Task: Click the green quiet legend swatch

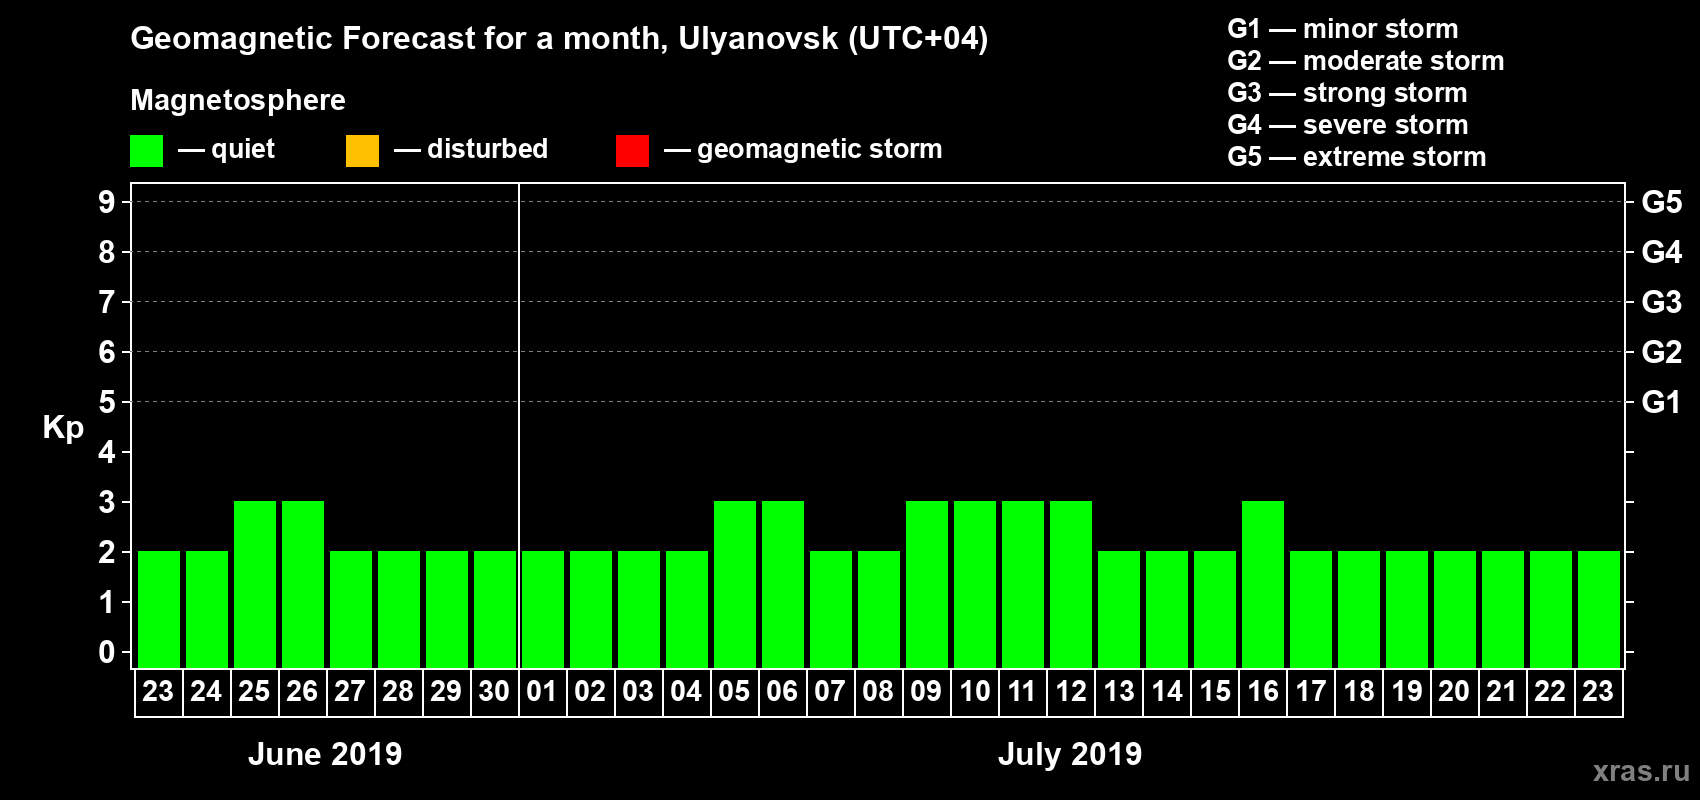Action: (146, 151)
